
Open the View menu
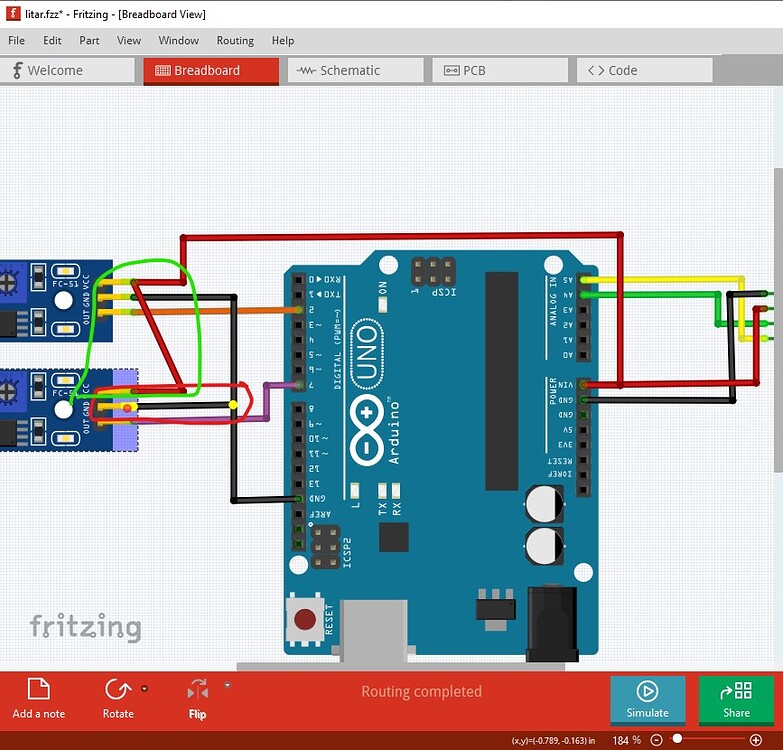pyautogui.click(x=129, y=40)
